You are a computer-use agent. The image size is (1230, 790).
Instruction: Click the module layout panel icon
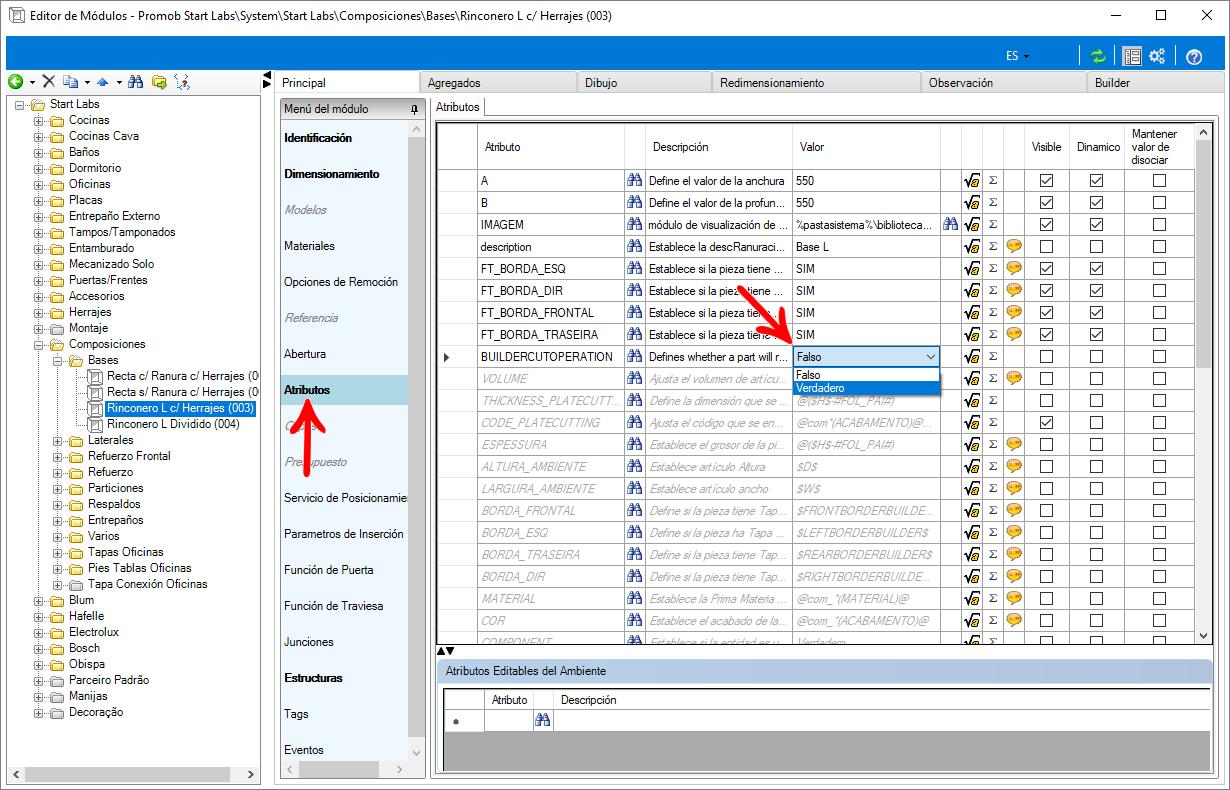pos(1132,56)
